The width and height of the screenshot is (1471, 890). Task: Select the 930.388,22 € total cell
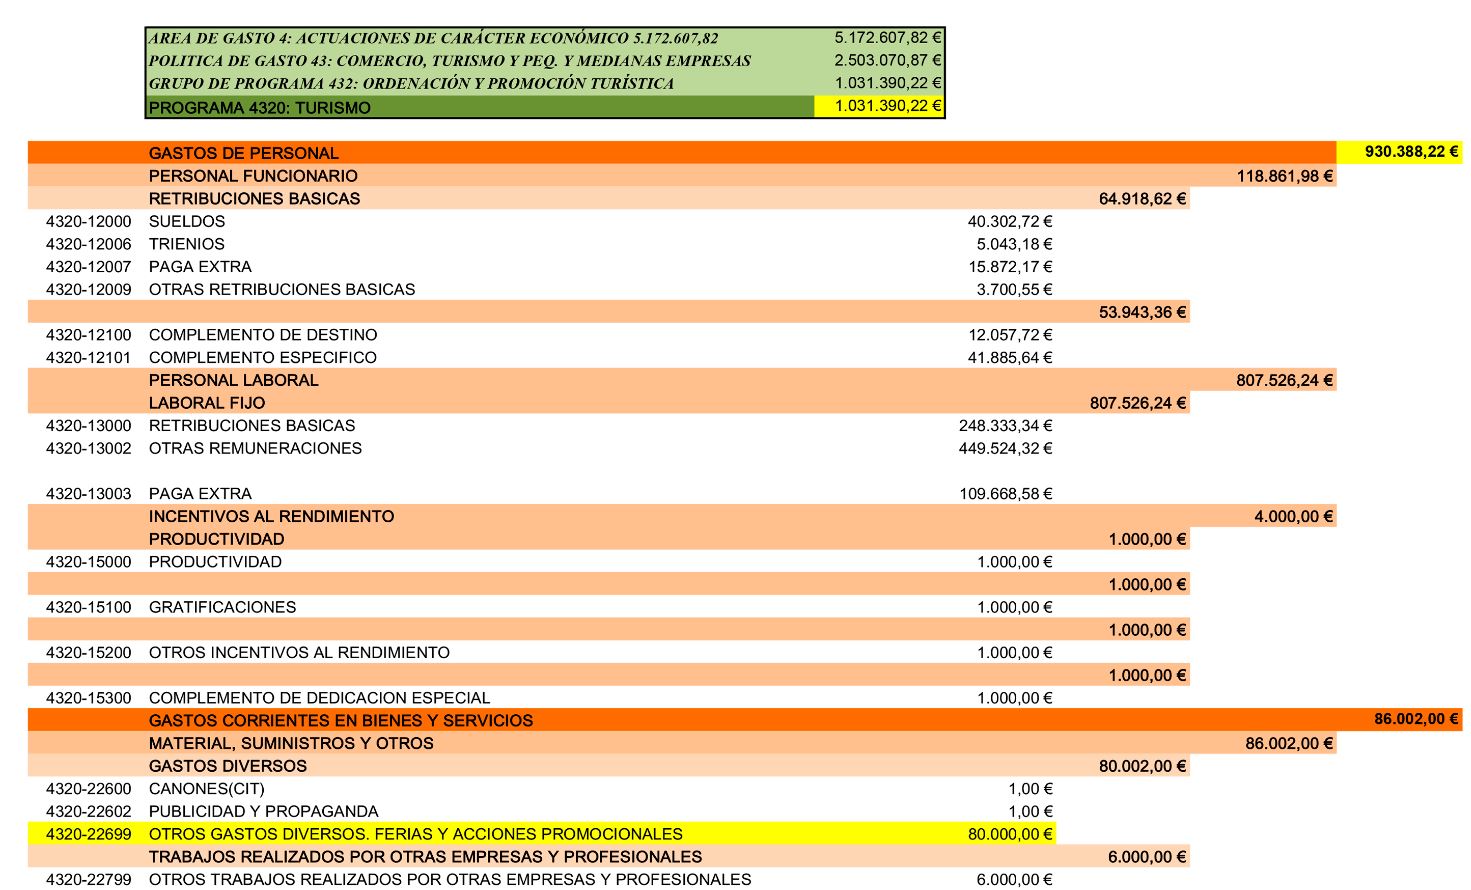1410,152
